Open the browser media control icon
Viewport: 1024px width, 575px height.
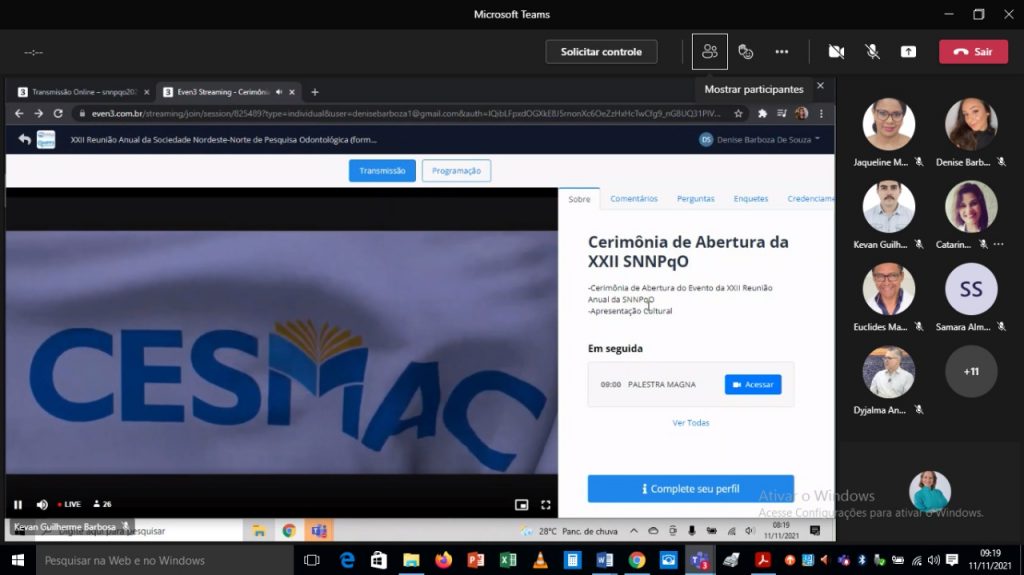click(782, 114)
